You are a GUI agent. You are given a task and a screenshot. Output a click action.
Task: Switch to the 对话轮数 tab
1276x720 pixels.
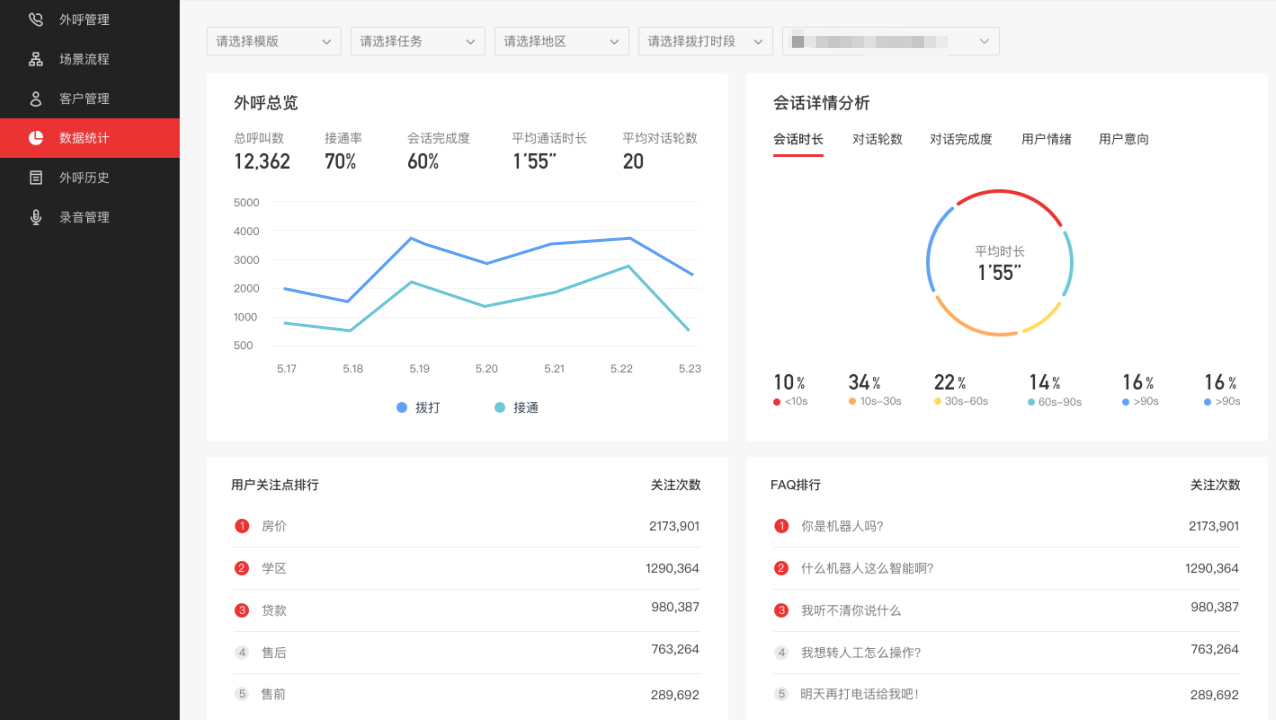877,139
